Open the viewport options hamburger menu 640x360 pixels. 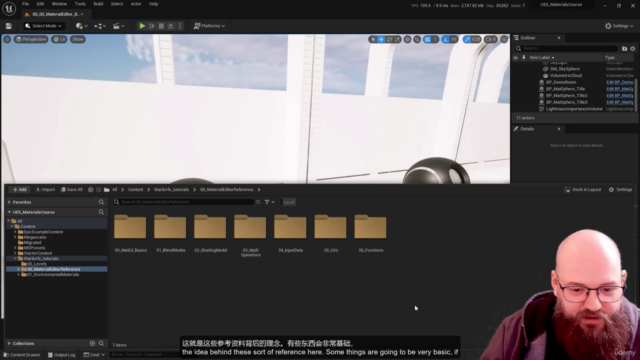[7, 39]
